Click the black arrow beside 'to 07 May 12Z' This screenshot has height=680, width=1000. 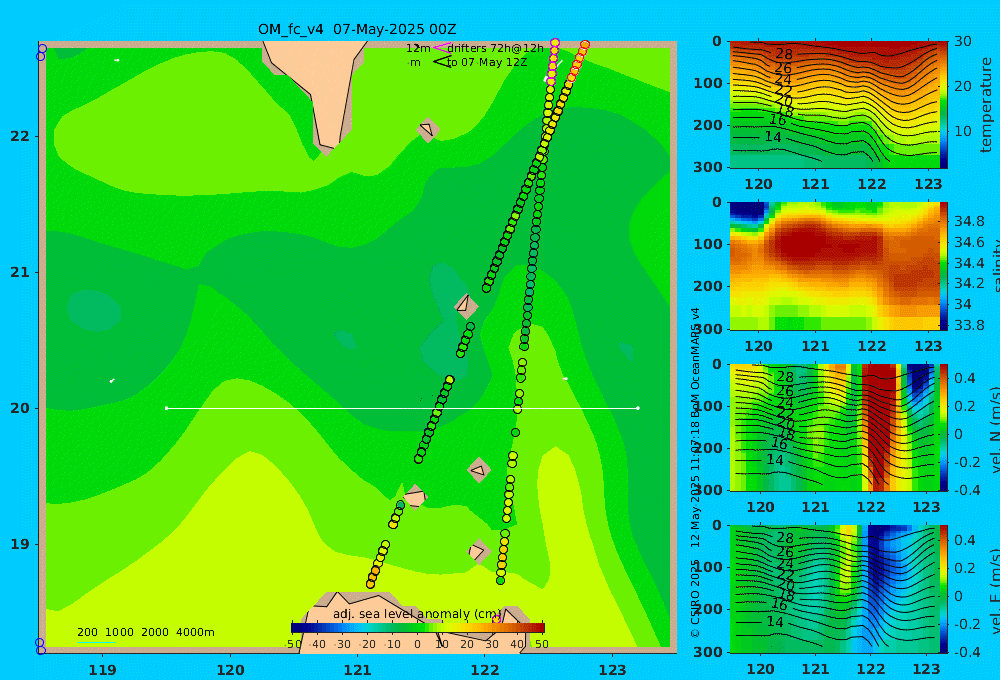click(x=442, y=62)
